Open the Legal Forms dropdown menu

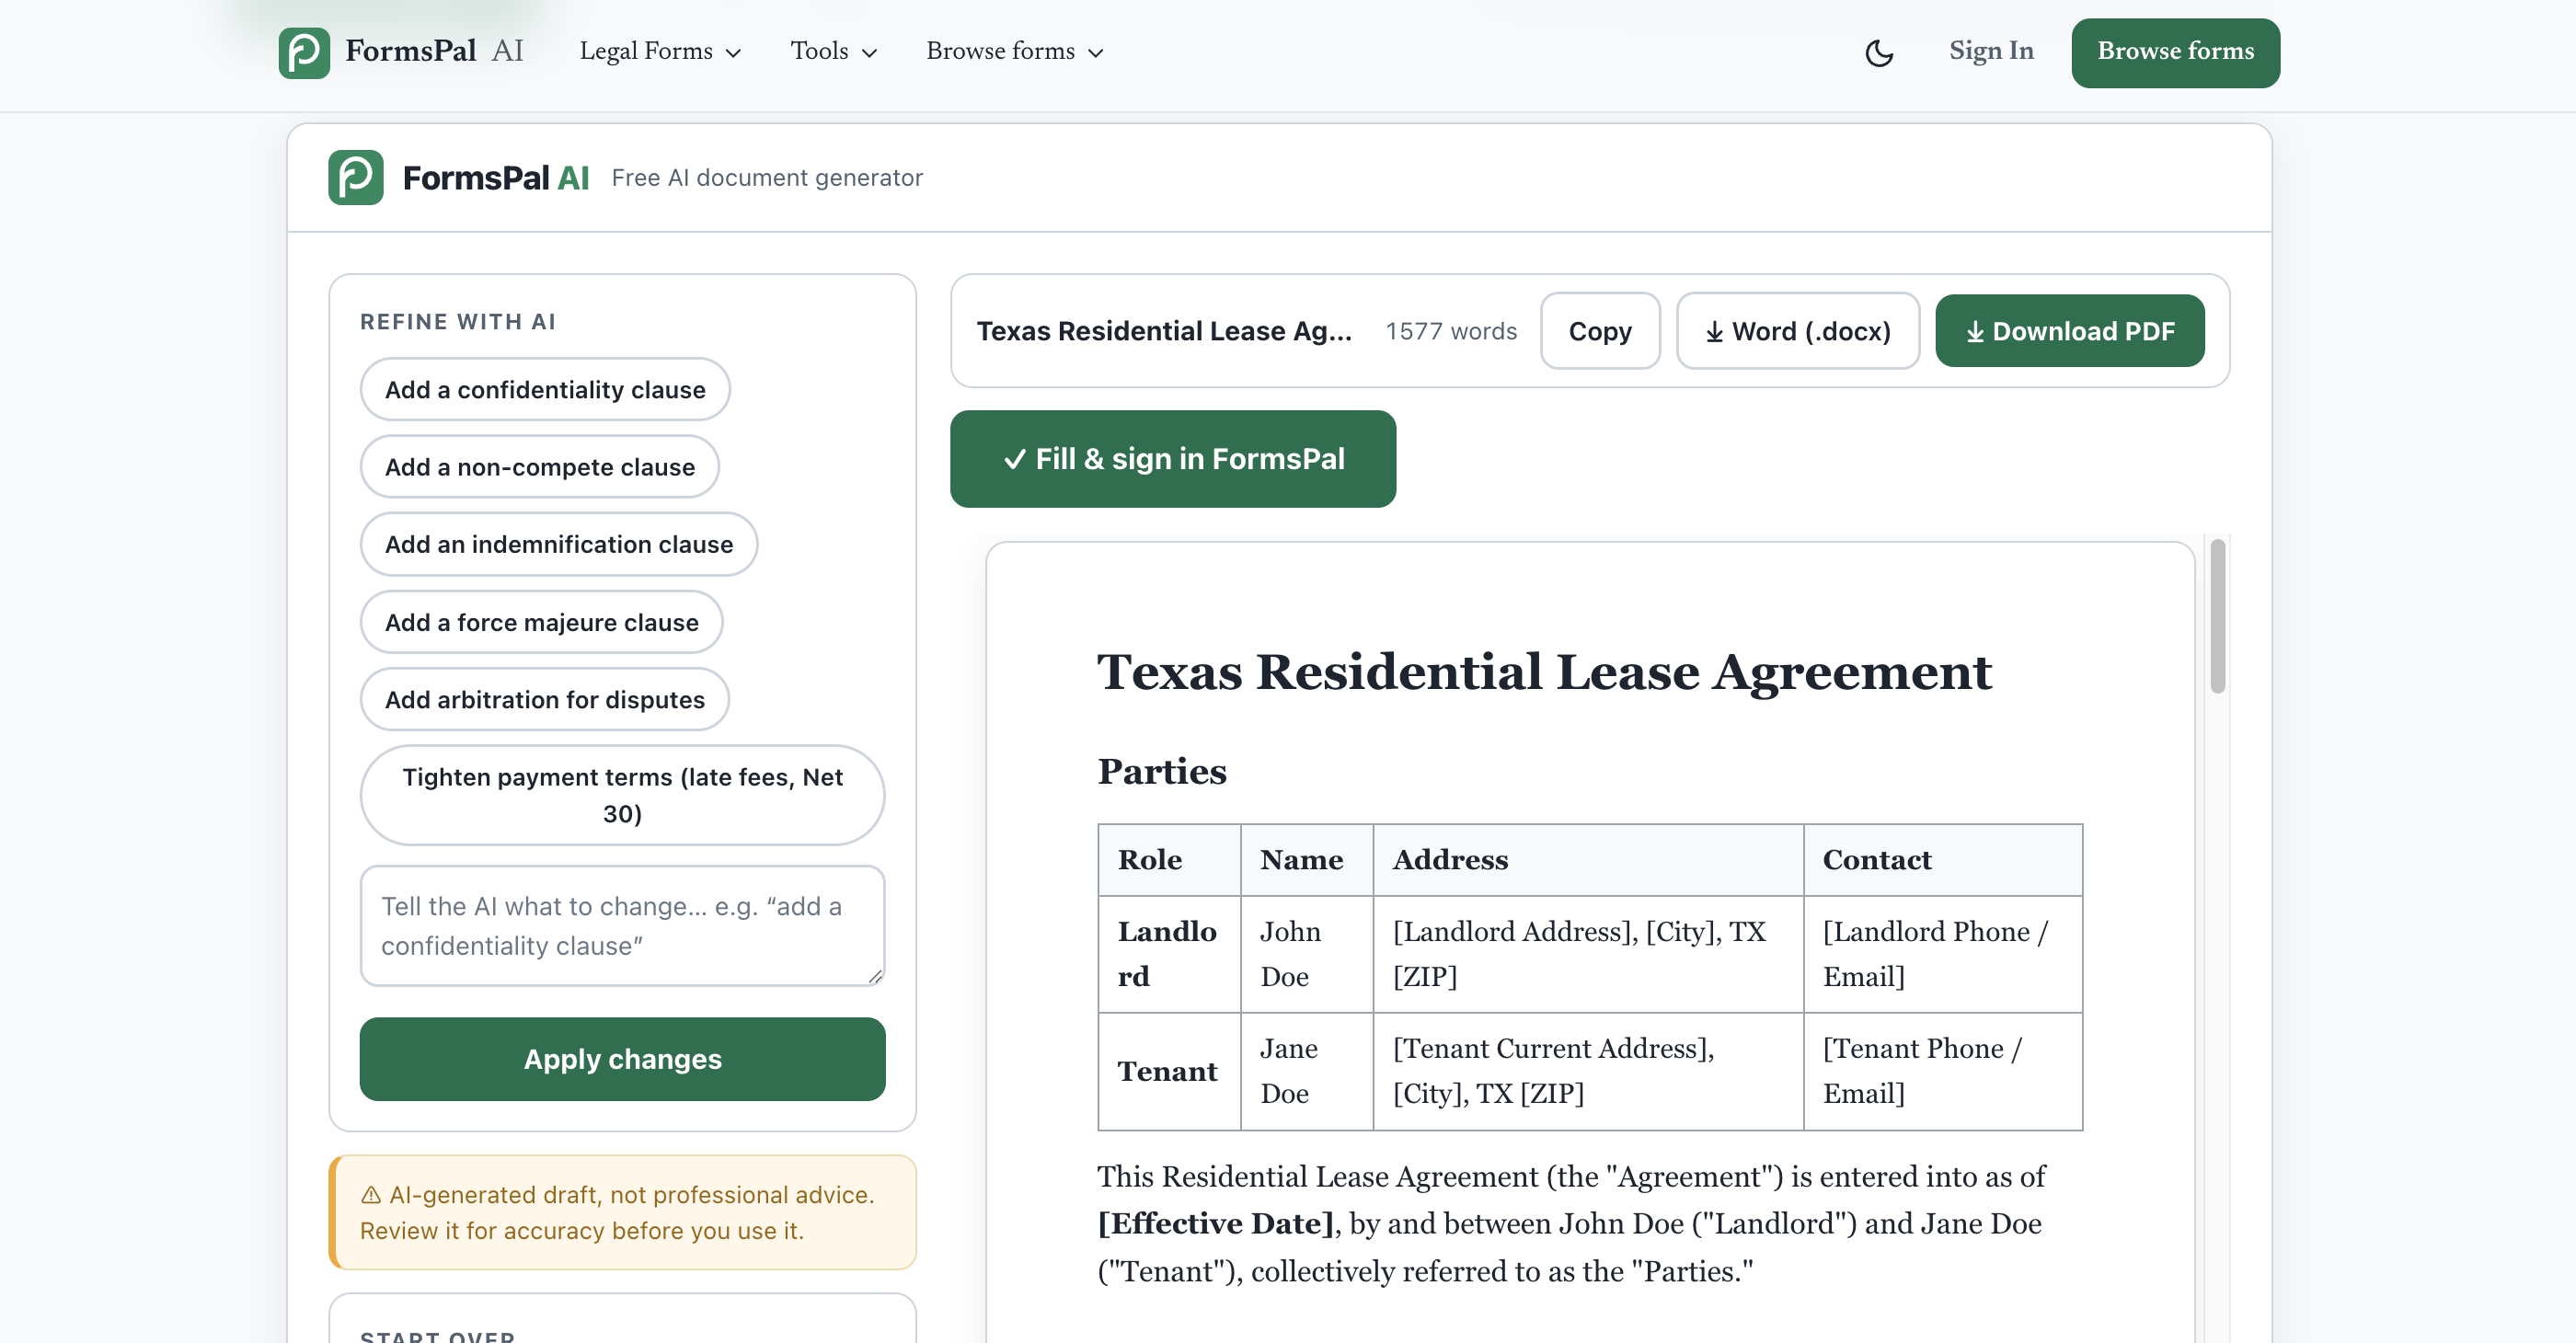coord(660,51)
